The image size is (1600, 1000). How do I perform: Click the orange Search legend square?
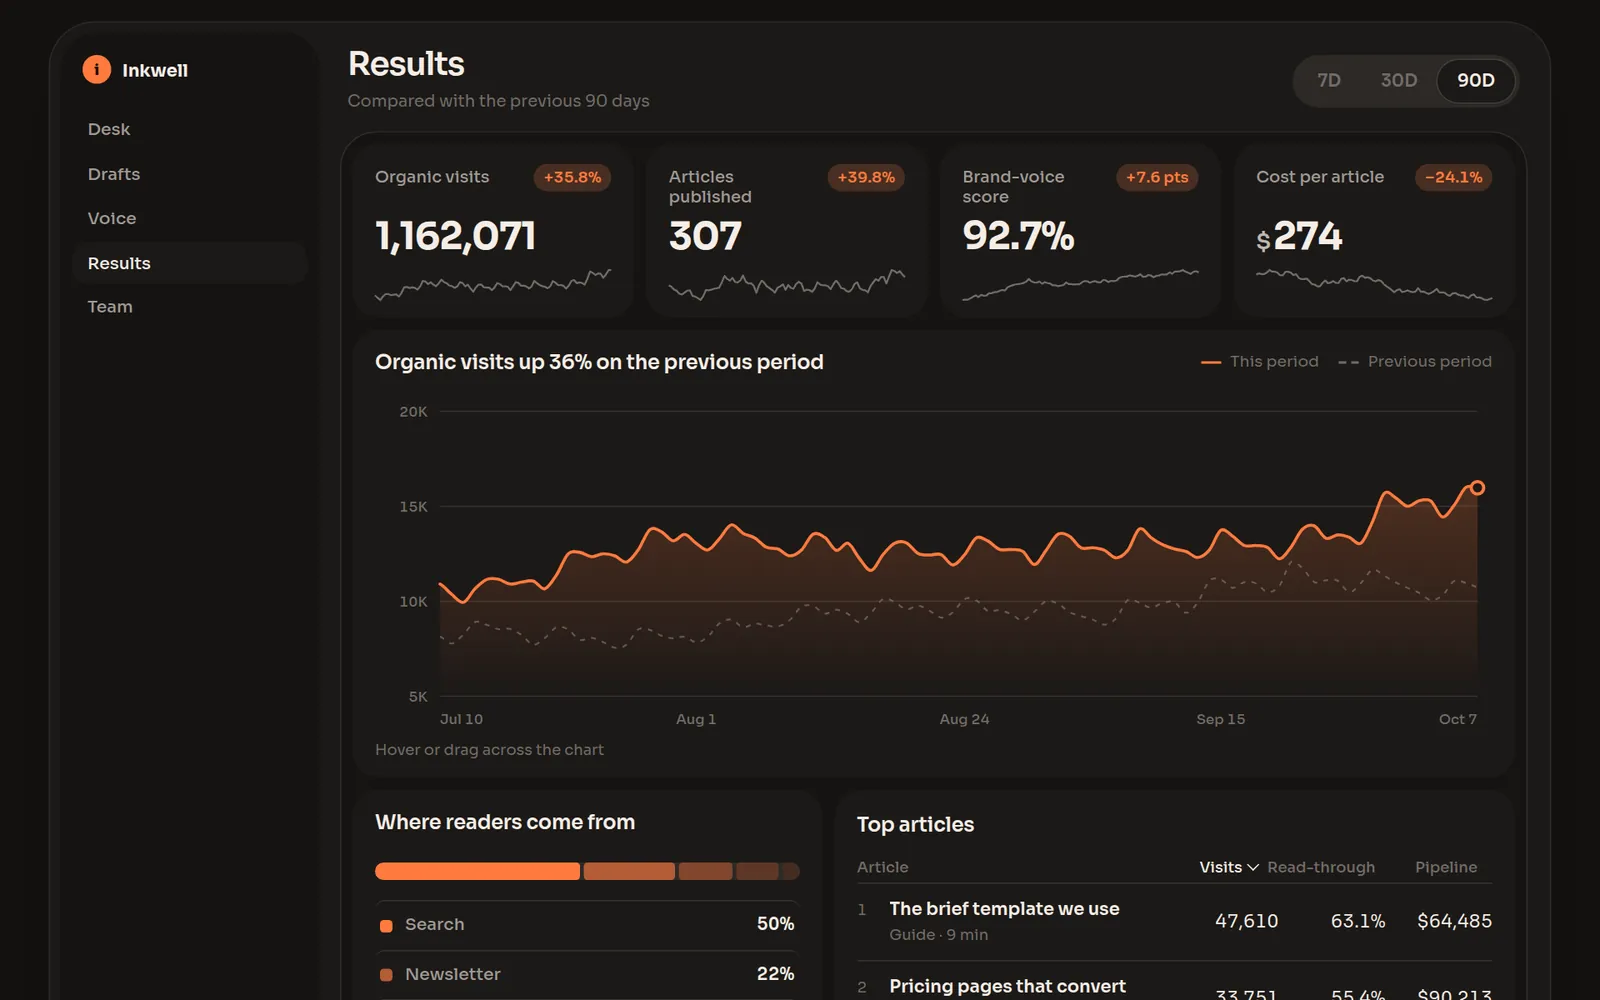[386, 925]
